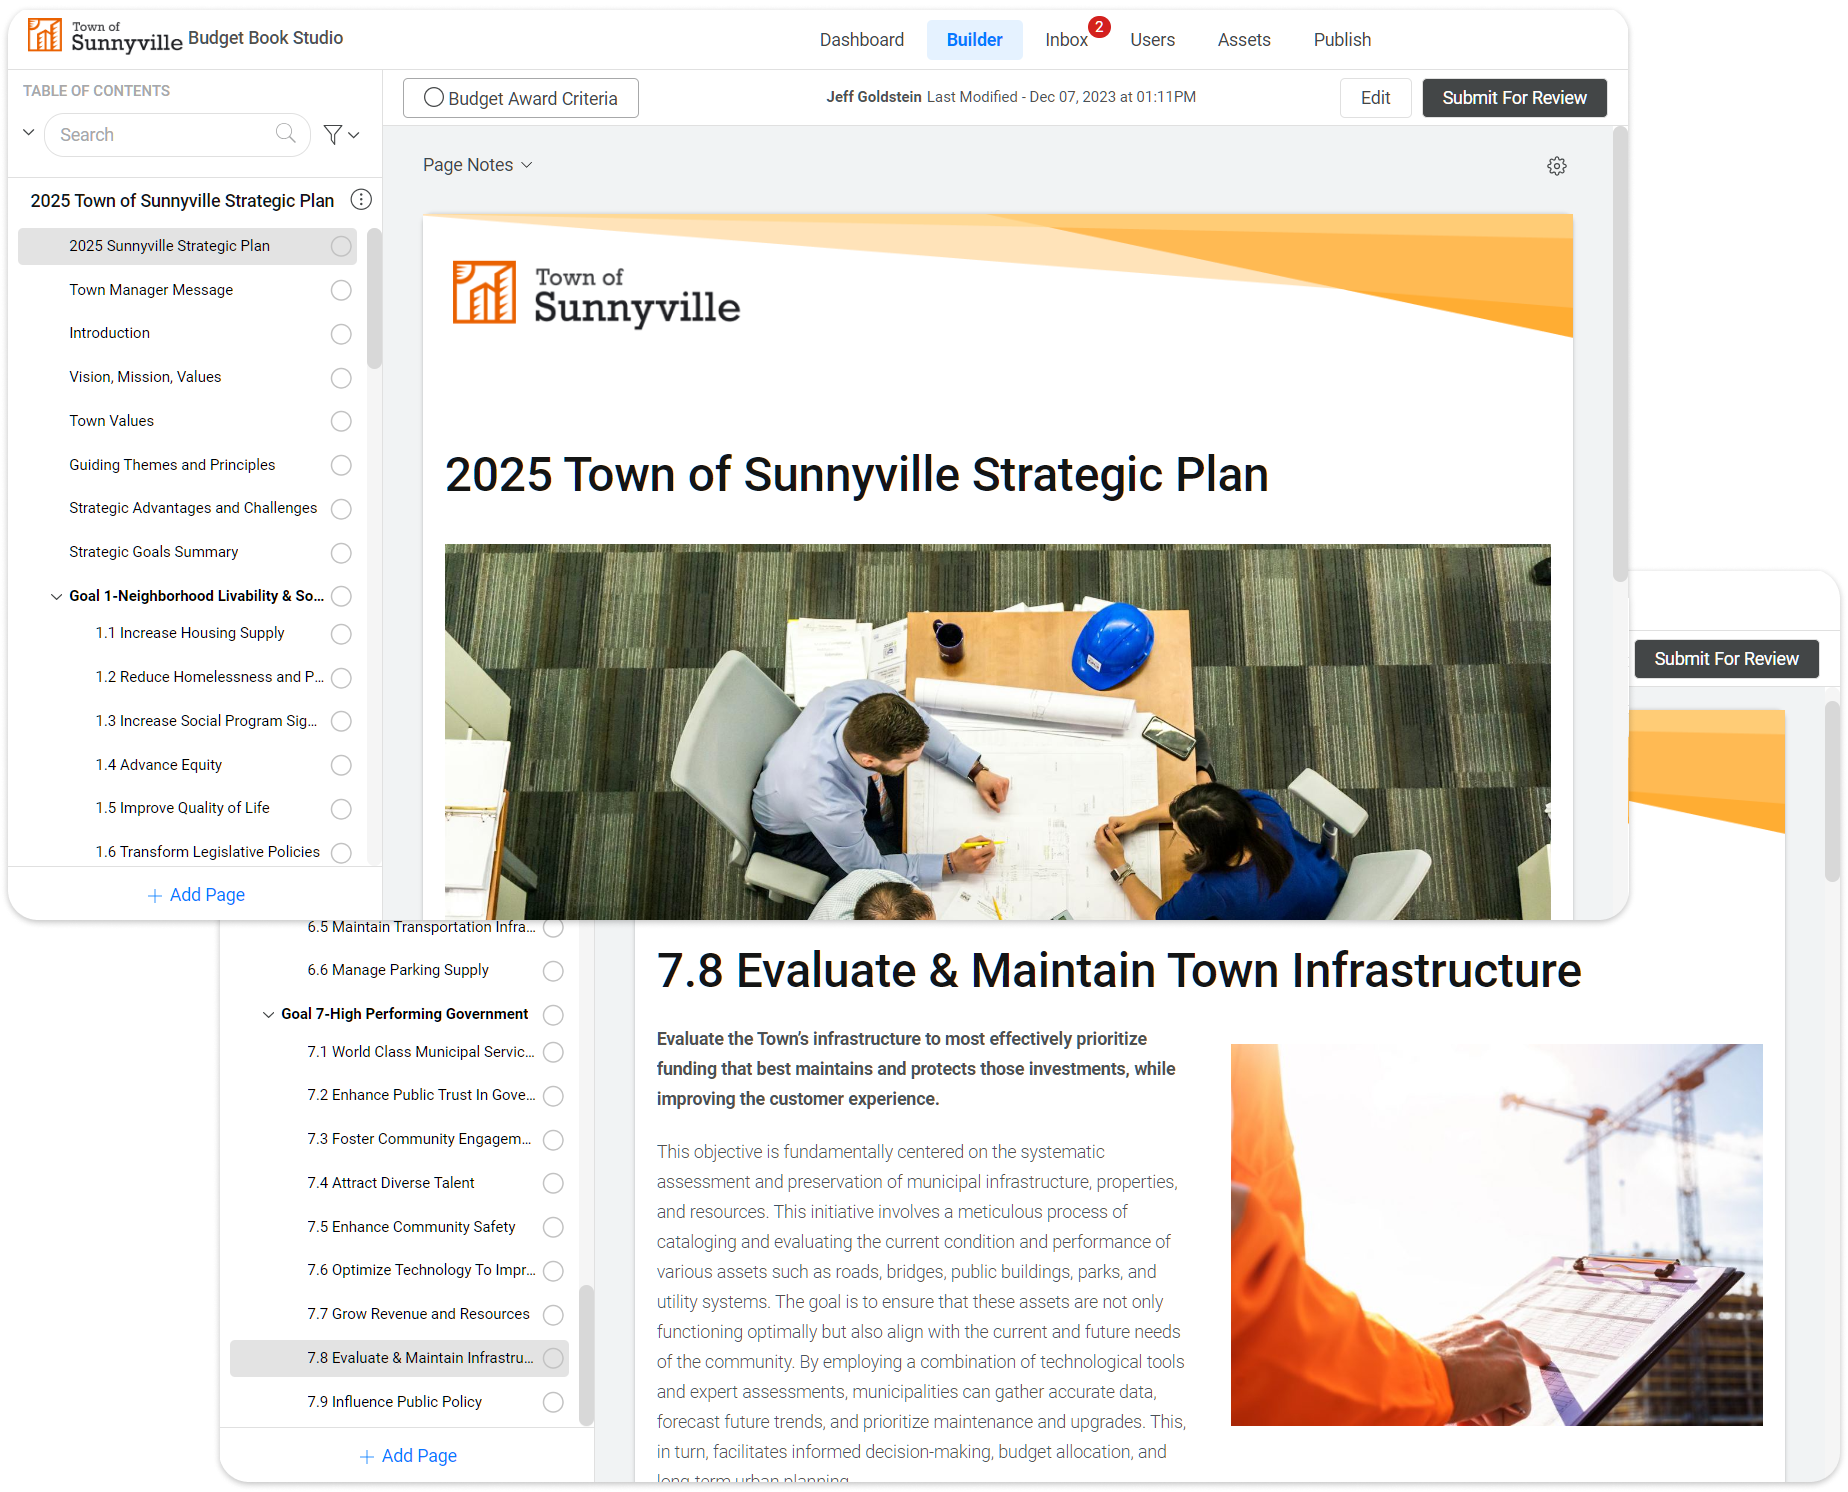Select the Budget Award Criteria radio button
The height and width of the screenshot is (1492, 1848).
[434, 98]
